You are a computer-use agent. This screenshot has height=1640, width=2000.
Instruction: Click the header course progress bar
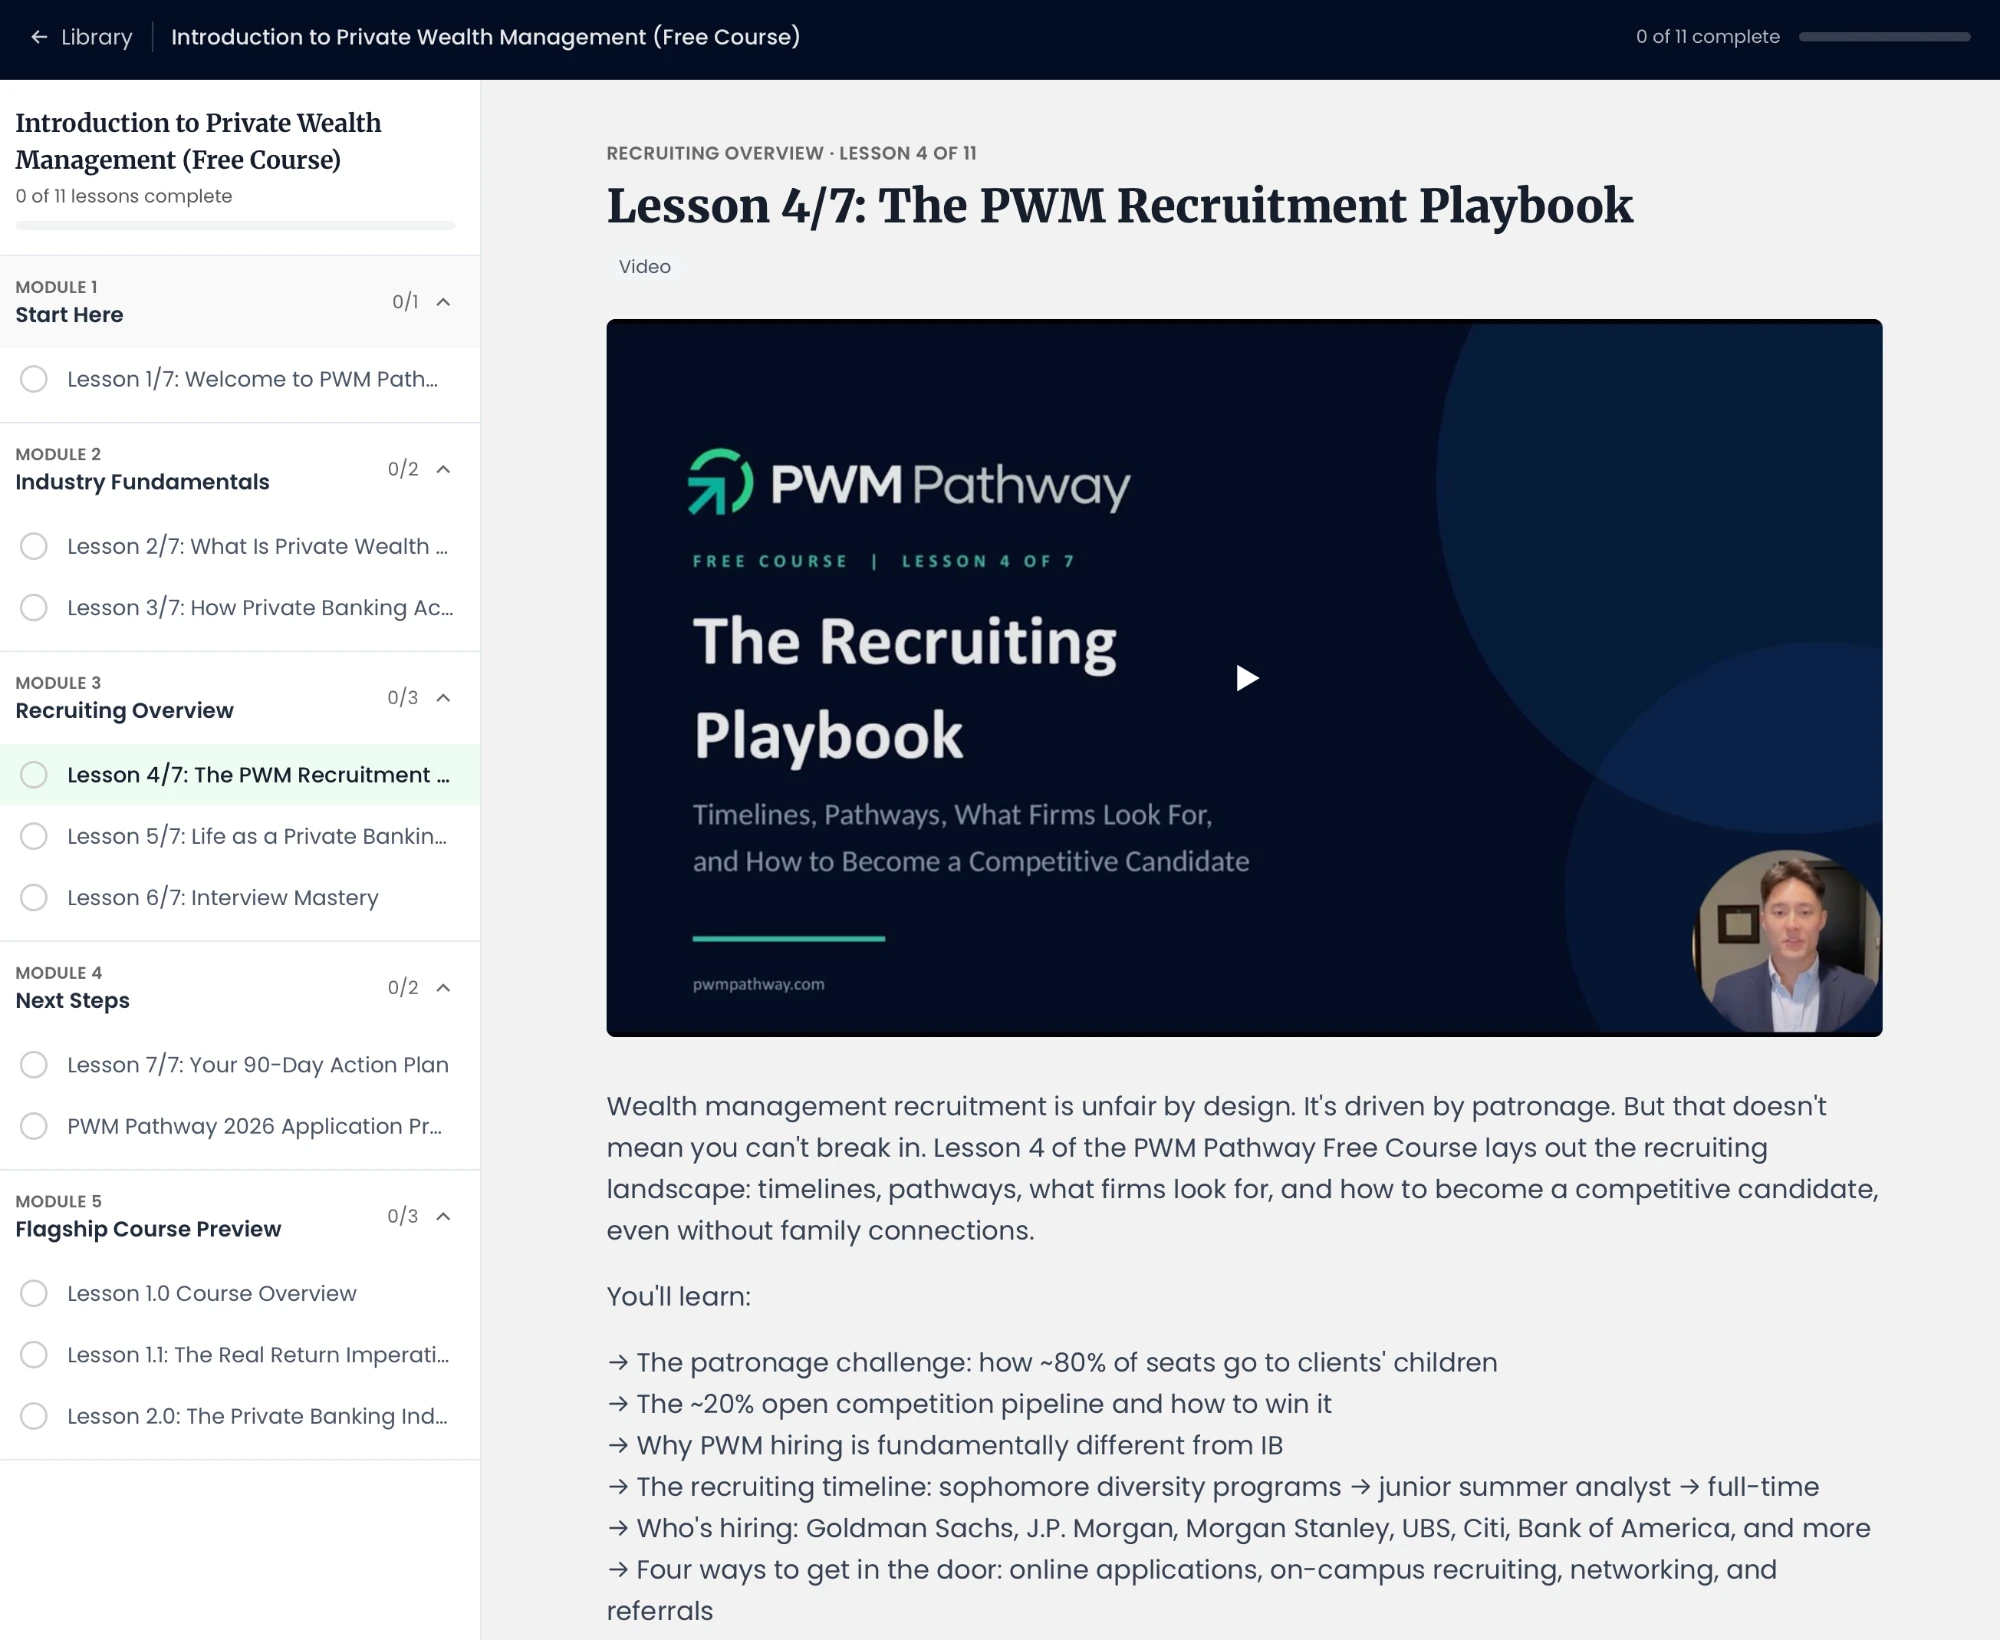coord(1885,37)
